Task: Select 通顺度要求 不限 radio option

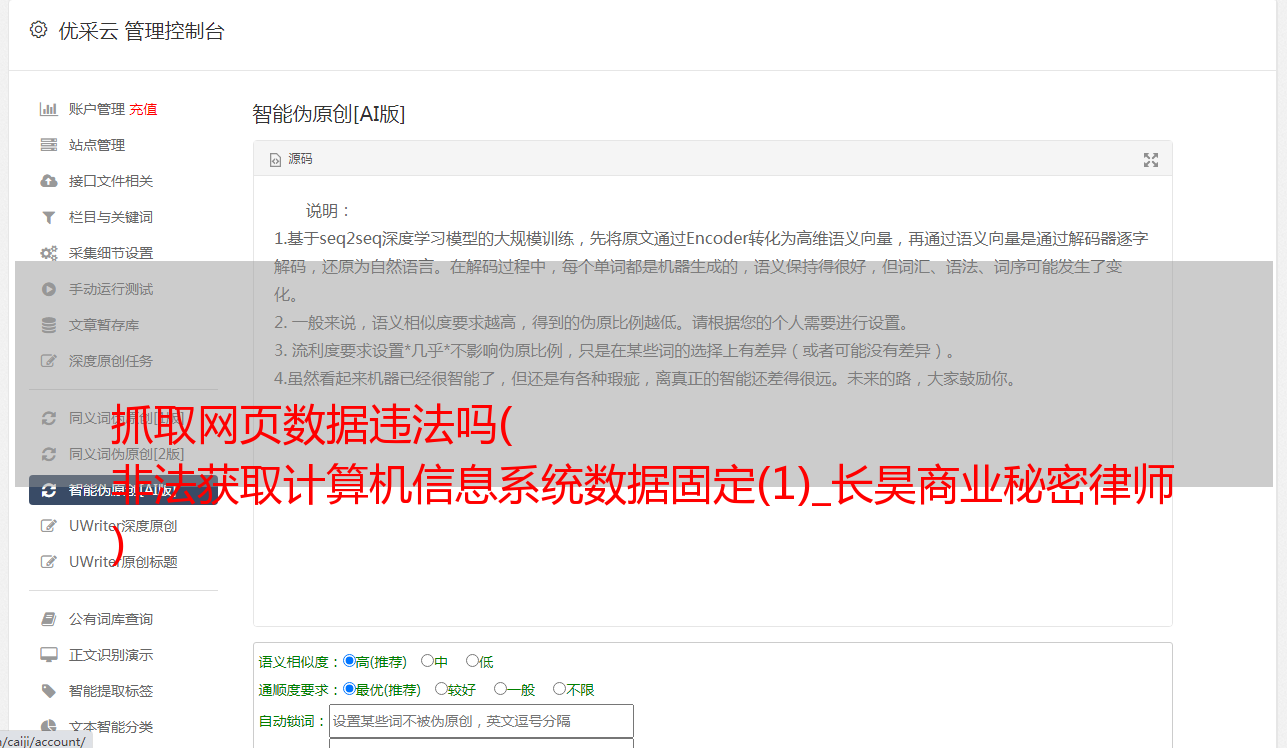Action: click(559, 689)
